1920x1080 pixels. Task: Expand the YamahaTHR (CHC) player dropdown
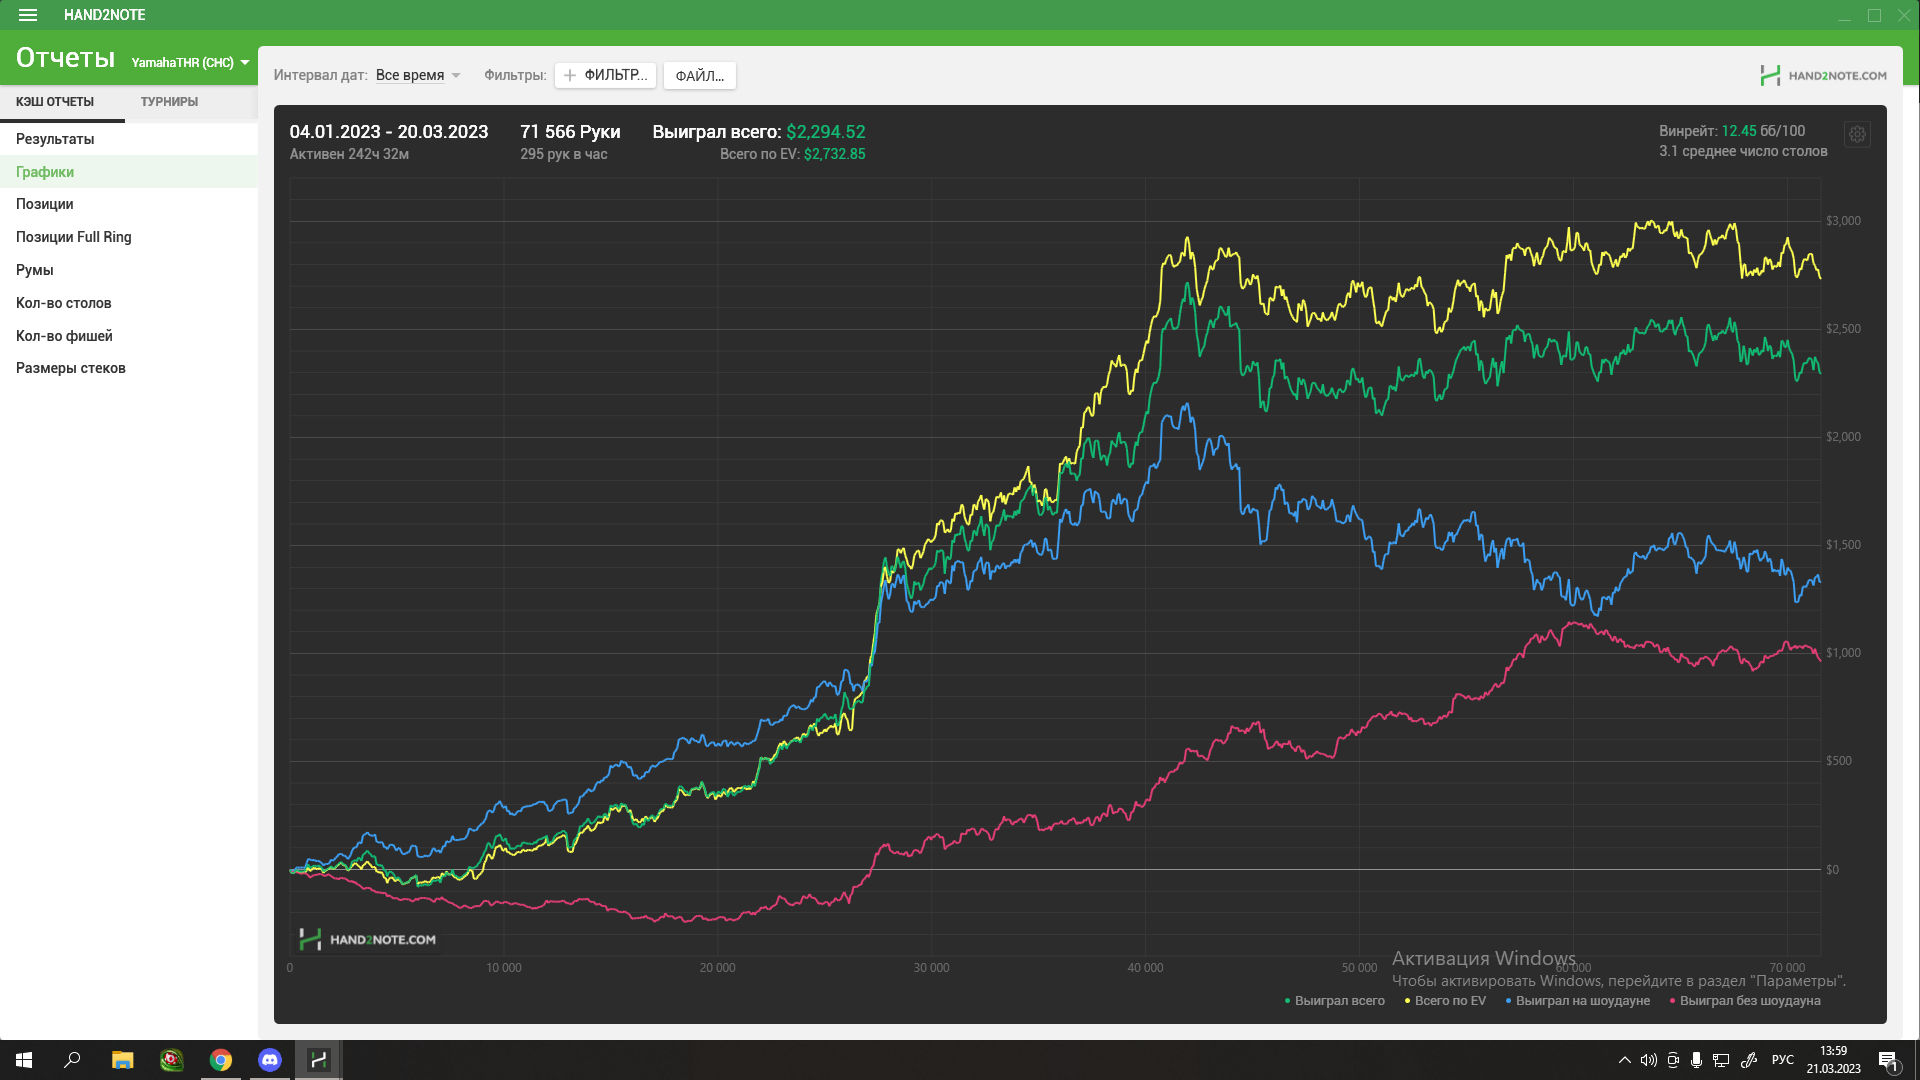(x=190, y=62)
